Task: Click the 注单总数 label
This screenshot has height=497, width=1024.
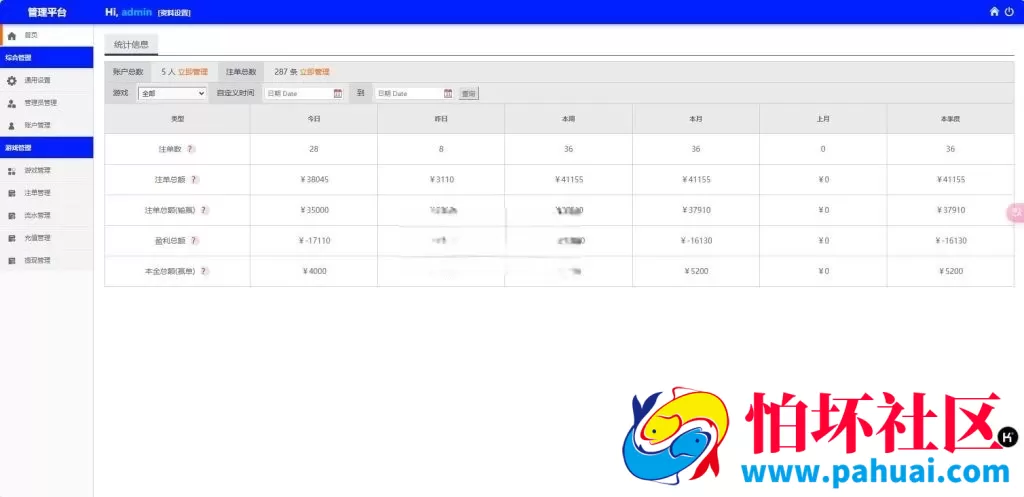Action: pyautogui.click(x=241, y=72)
